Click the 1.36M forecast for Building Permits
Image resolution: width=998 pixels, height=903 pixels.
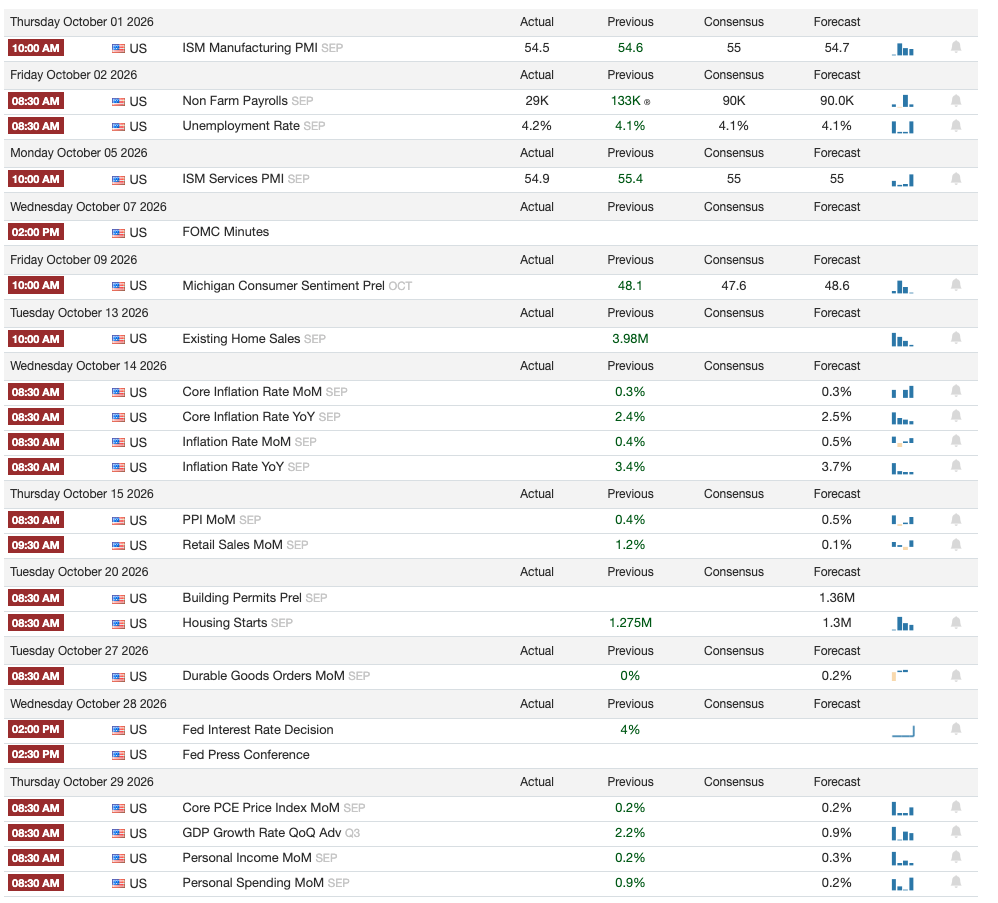(836, 598)
